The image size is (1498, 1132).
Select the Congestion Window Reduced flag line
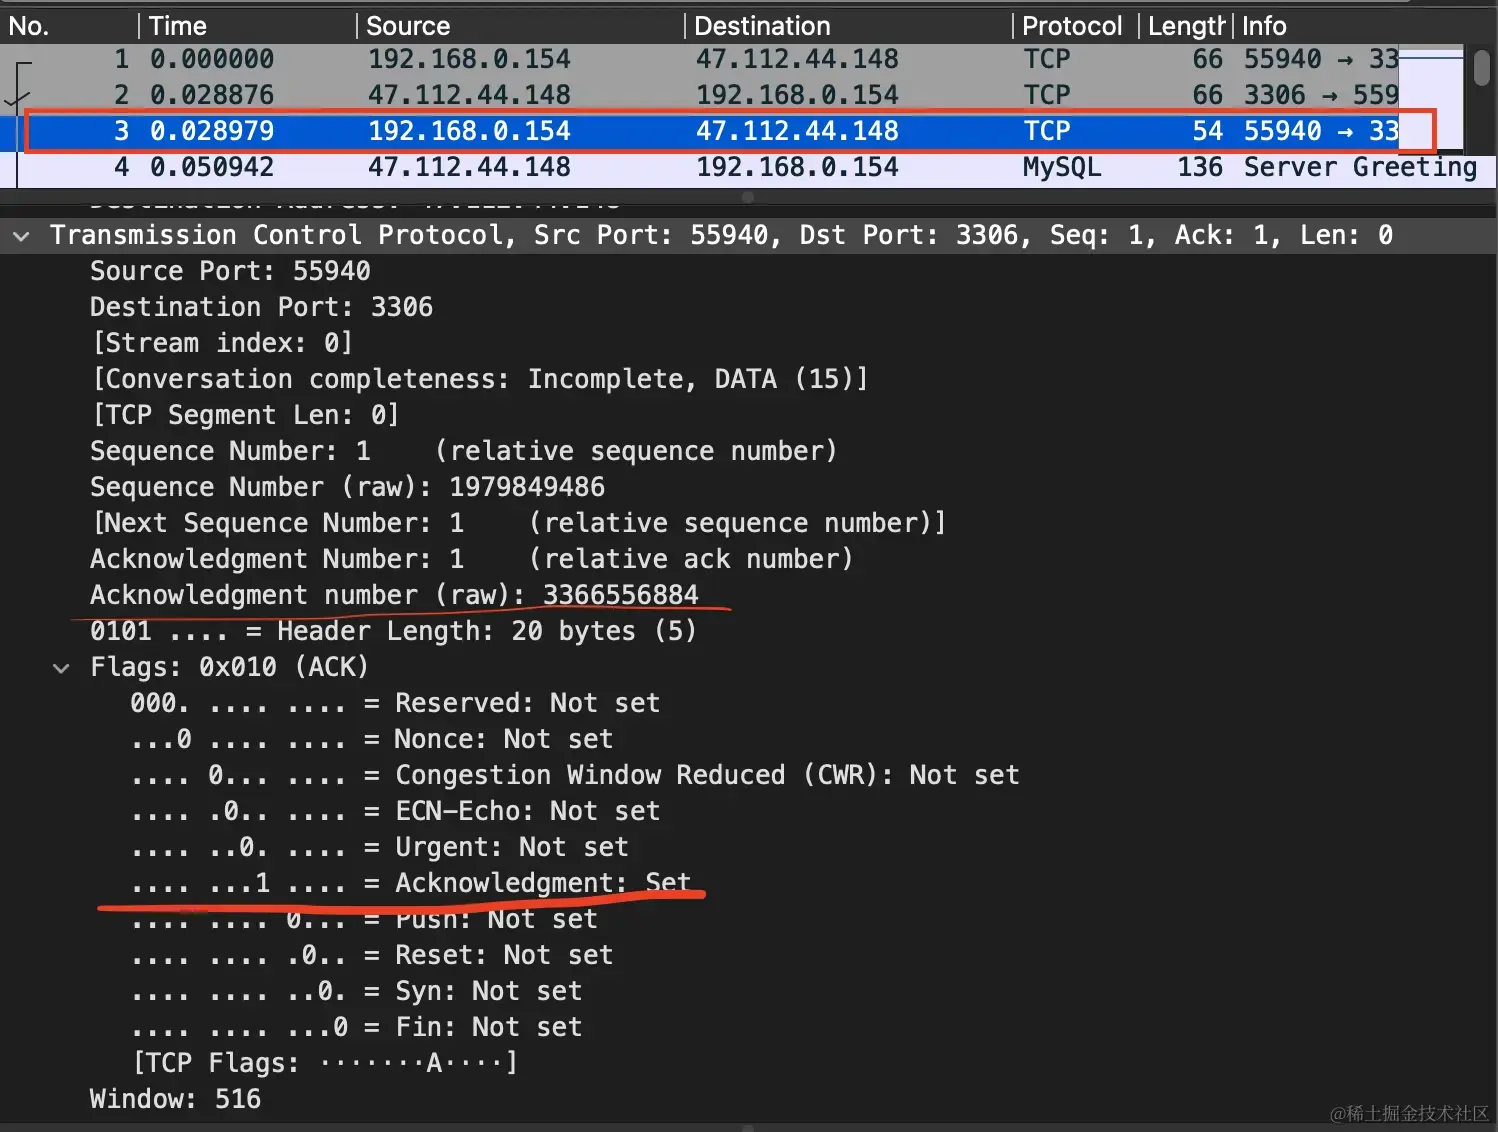click(575, 775)
